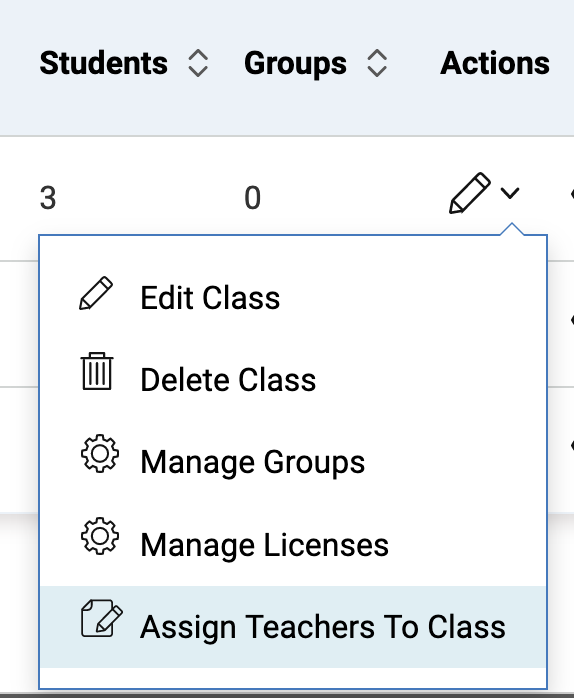Click the student count value 3
Image resolution: width=574 pixels, height=698 pixels.
[48, 198]
